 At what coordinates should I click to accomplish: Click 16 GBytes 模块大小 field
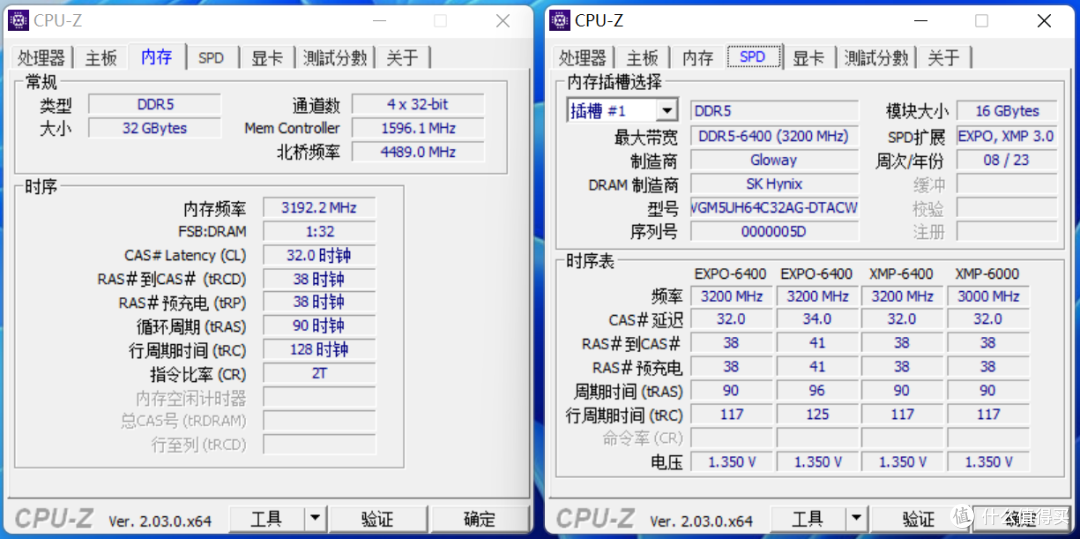(x=1006, y=111)
